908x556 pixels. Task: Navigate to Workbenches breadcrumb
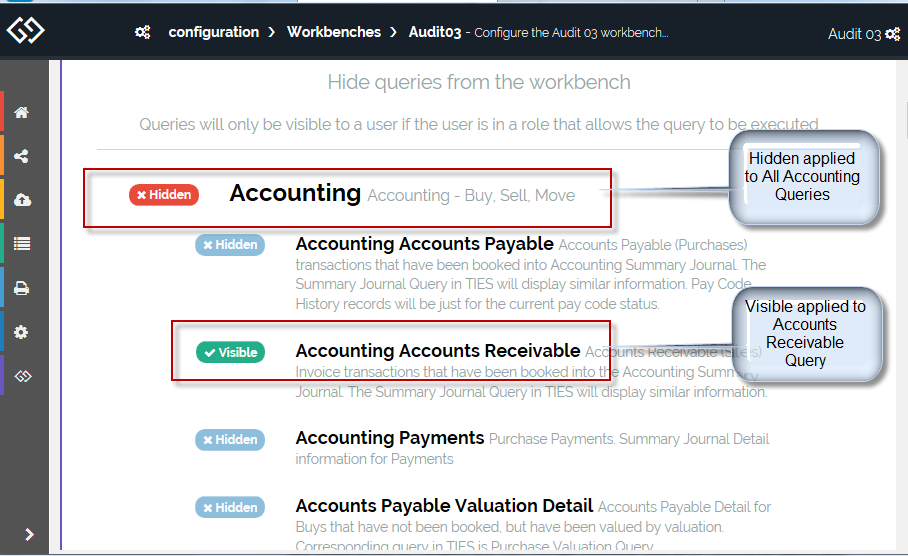(x=334, y=32)
